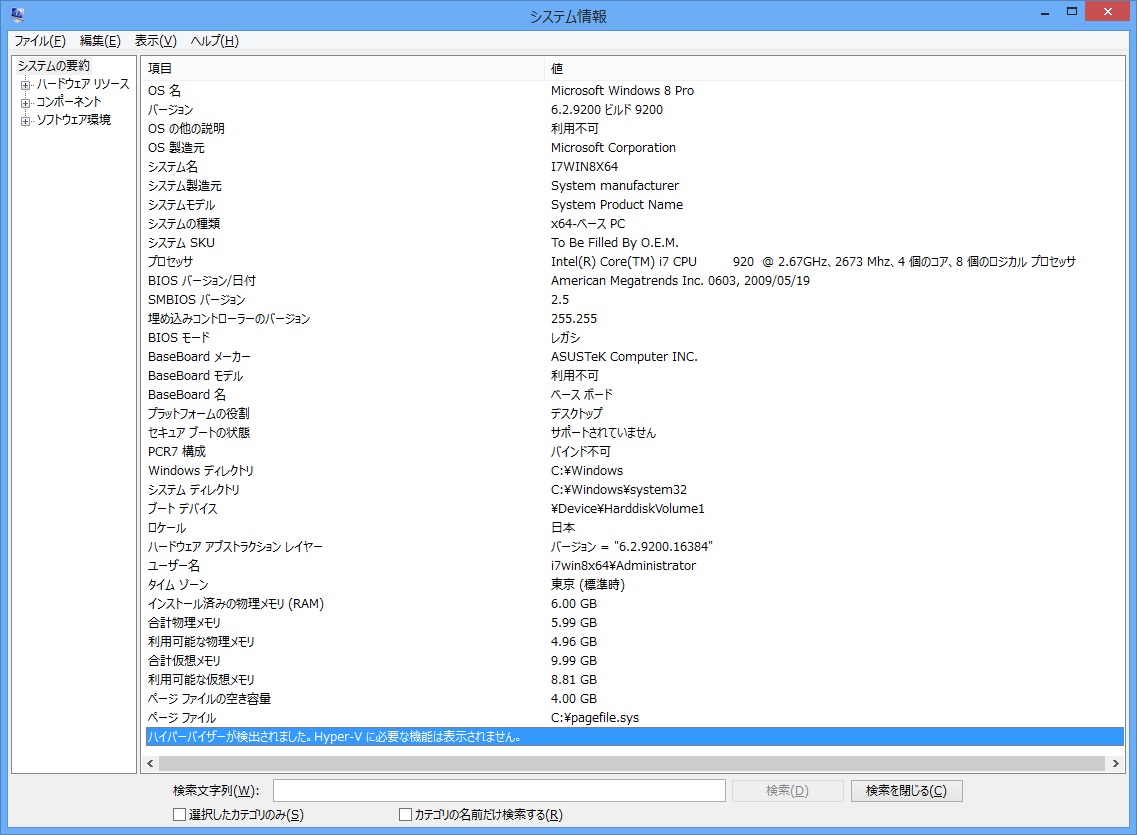
Task: Click the 合計仮想メモリ row
Action: tap(634, 661)
